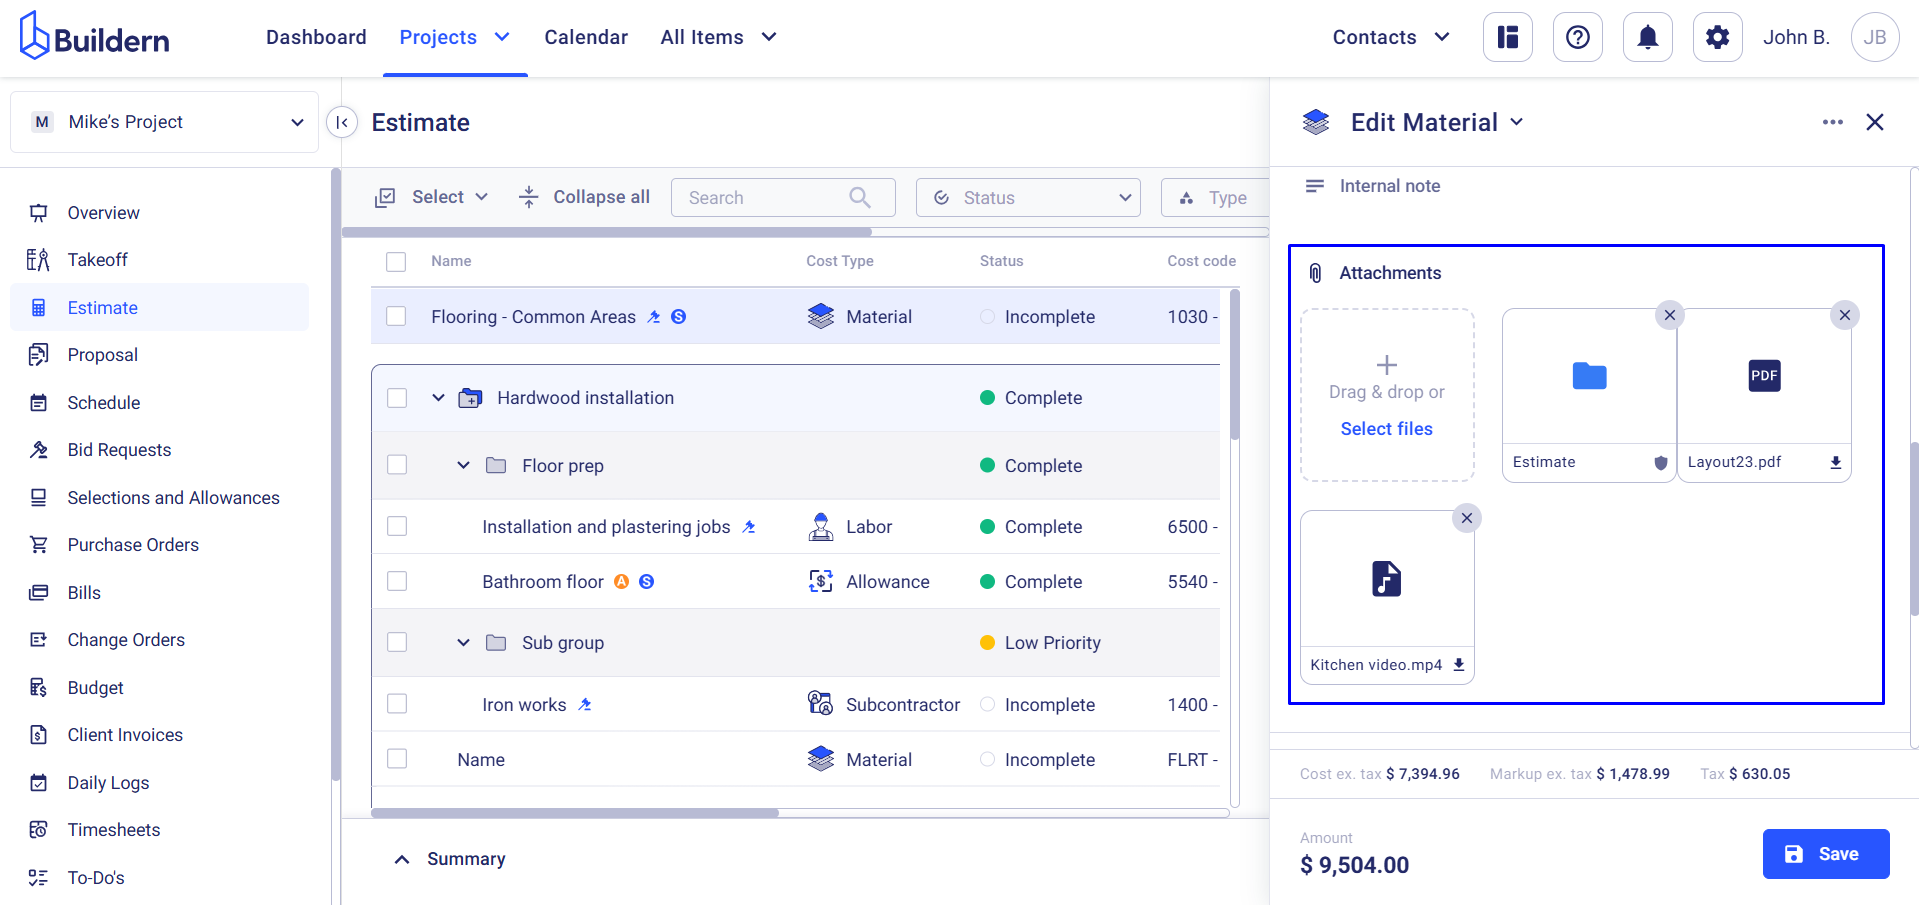Open Takeoff in the sidebar
The height and width of the screenshot is (905, 1919).
click(98, 260)
